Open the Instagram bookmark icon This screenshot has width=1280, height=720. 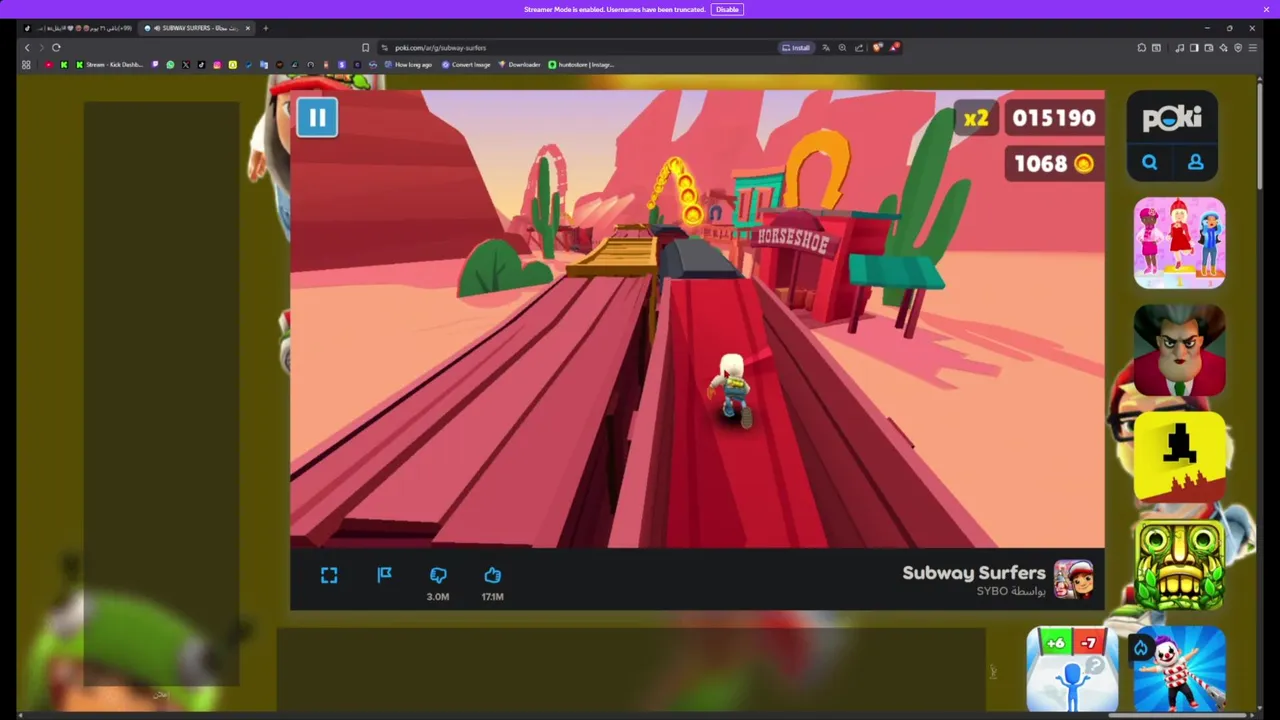click(x=217, y=65)
